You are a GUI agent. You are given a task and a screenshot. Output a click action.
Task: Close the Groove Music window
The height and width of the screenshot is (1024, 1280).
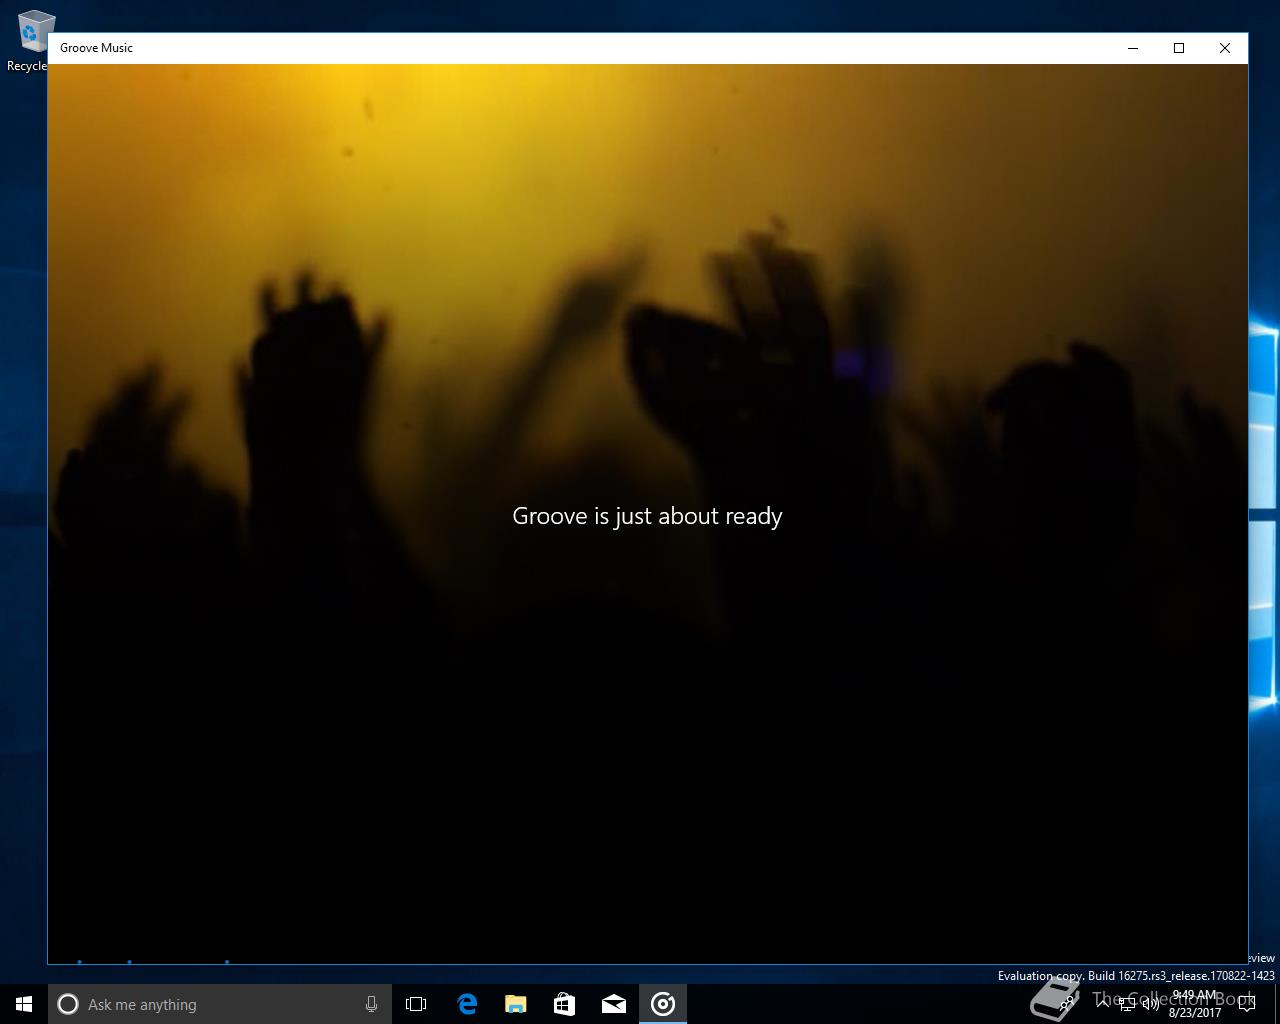(x=1225, y=48)
